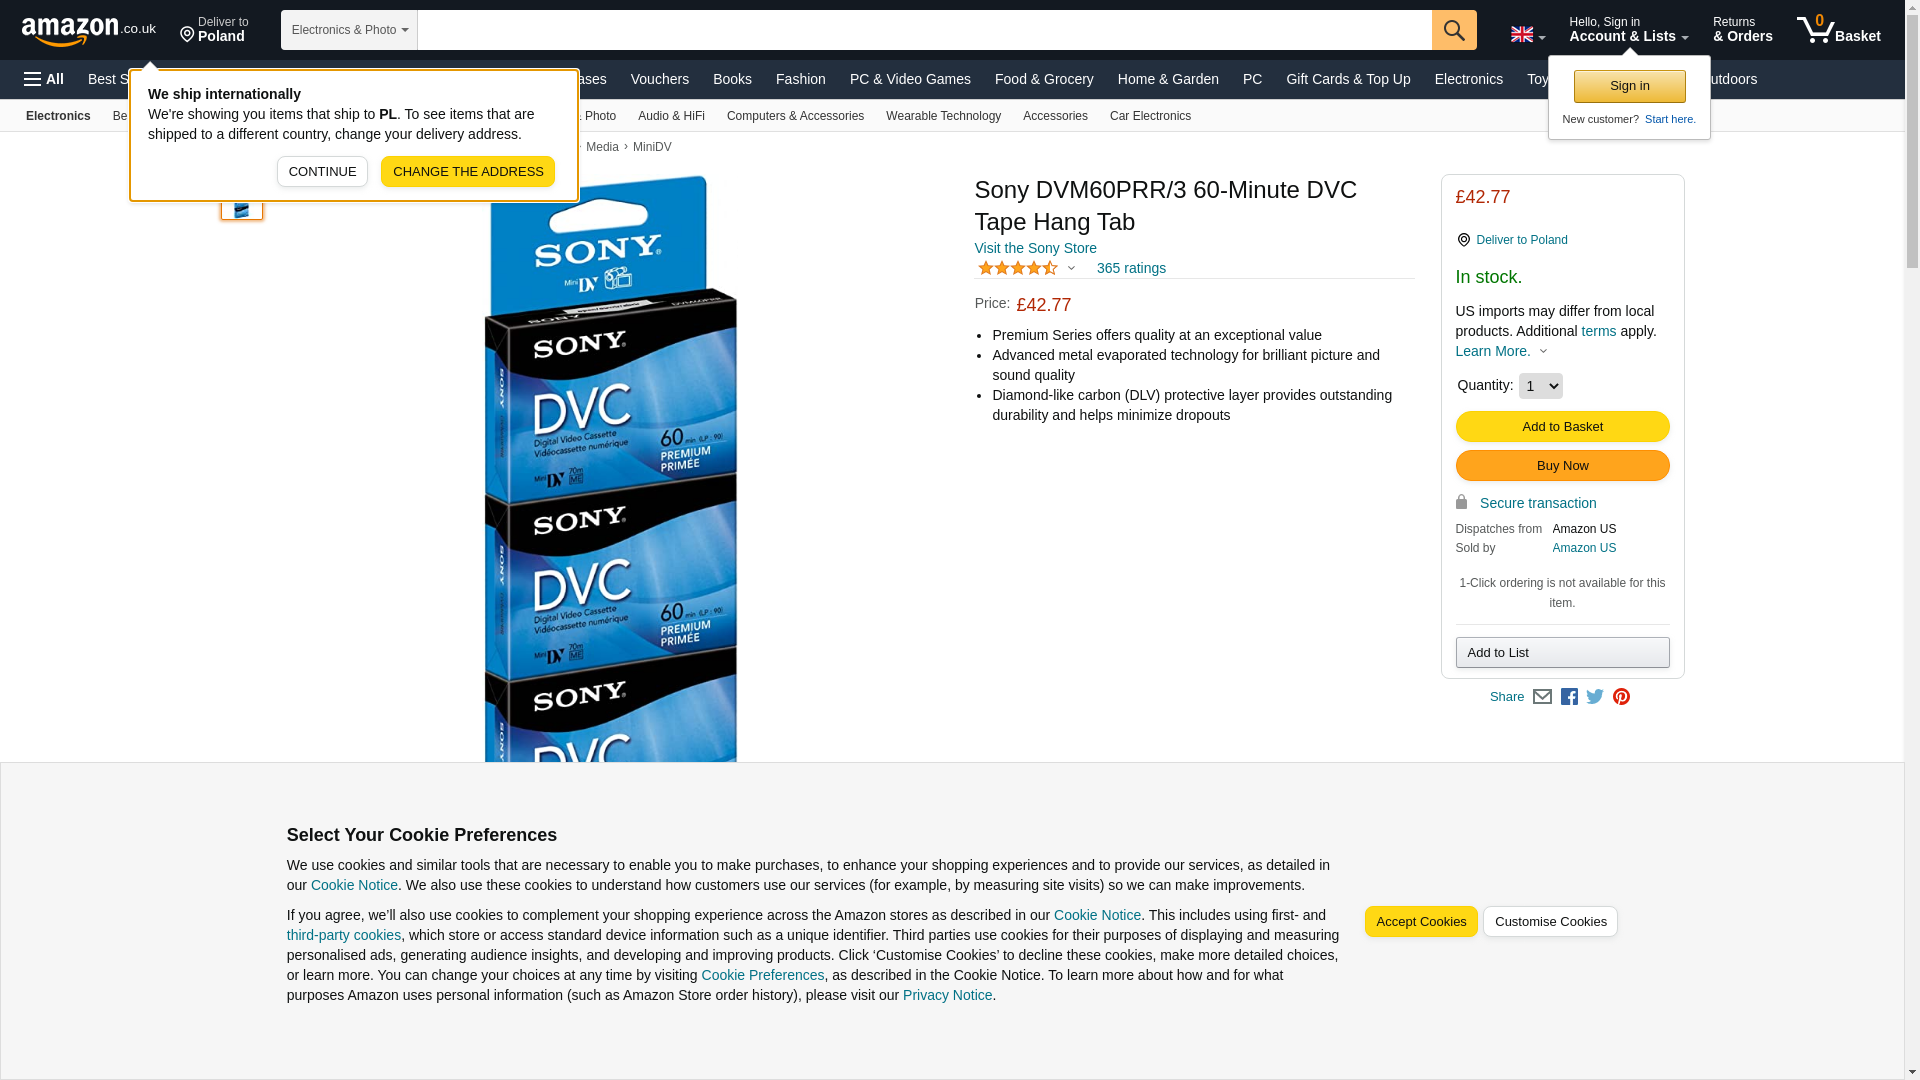Share product on Twitter

click(1595, 697)
